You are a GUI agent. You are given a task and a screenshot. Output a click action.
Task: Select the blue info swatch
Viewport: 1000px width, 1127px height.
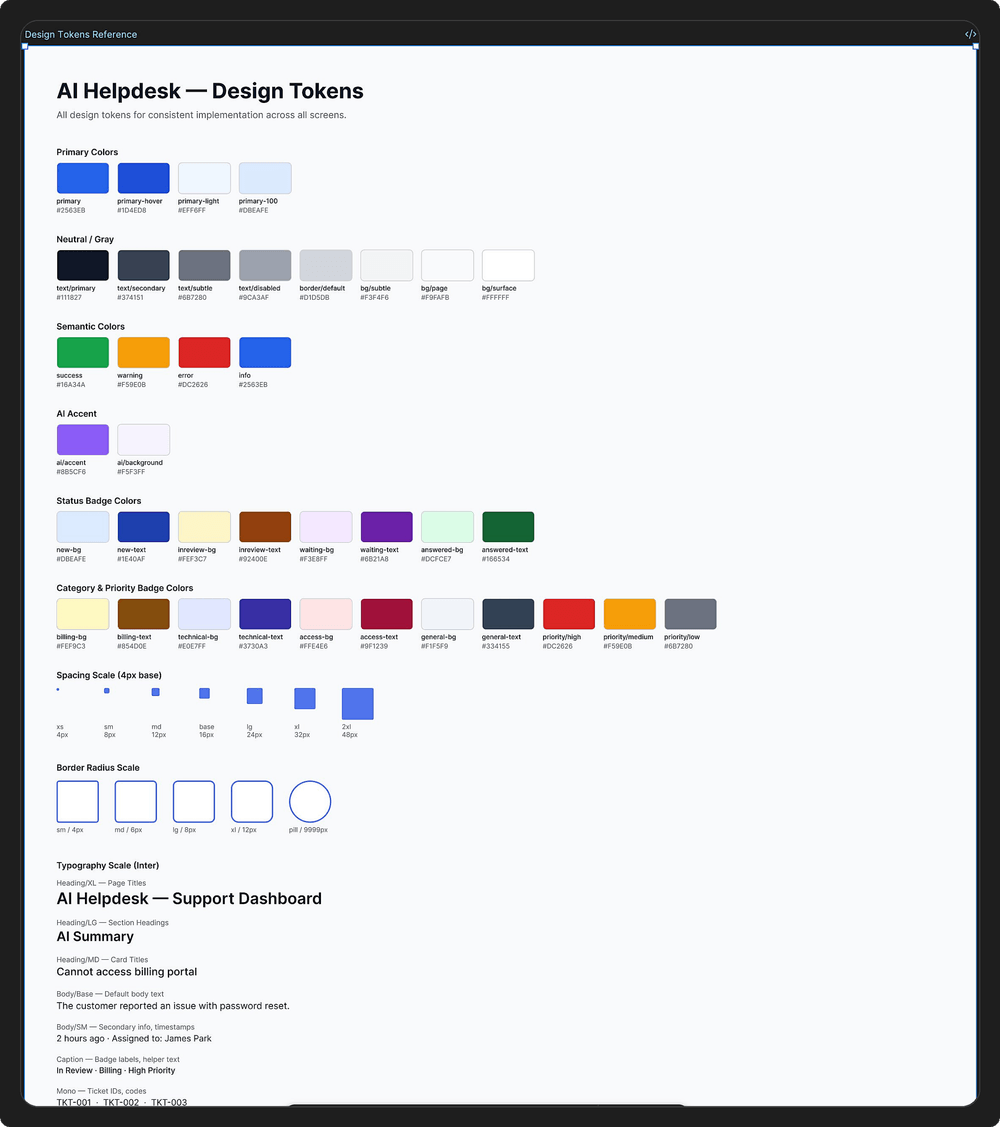(x=265, y=352)
